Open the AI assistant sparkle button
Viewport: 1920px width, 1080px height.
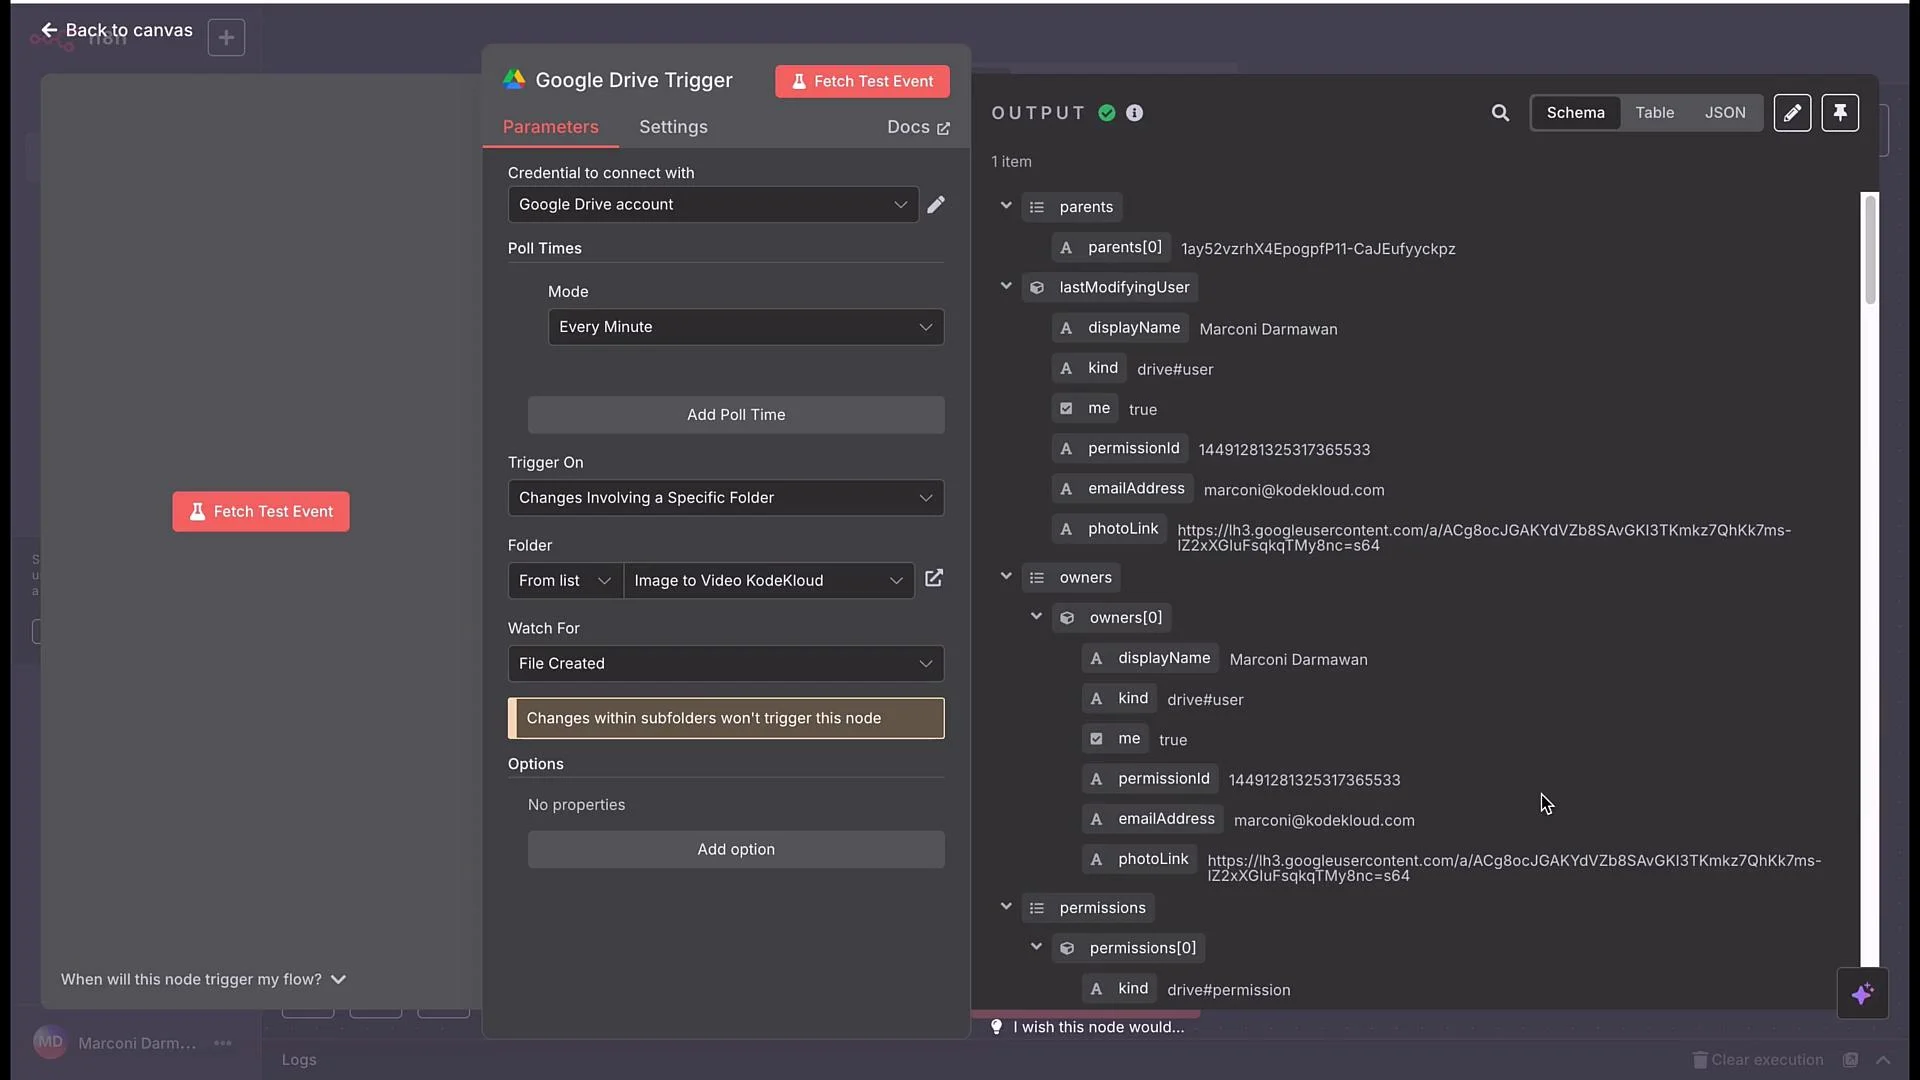[x=1862, y=994]
